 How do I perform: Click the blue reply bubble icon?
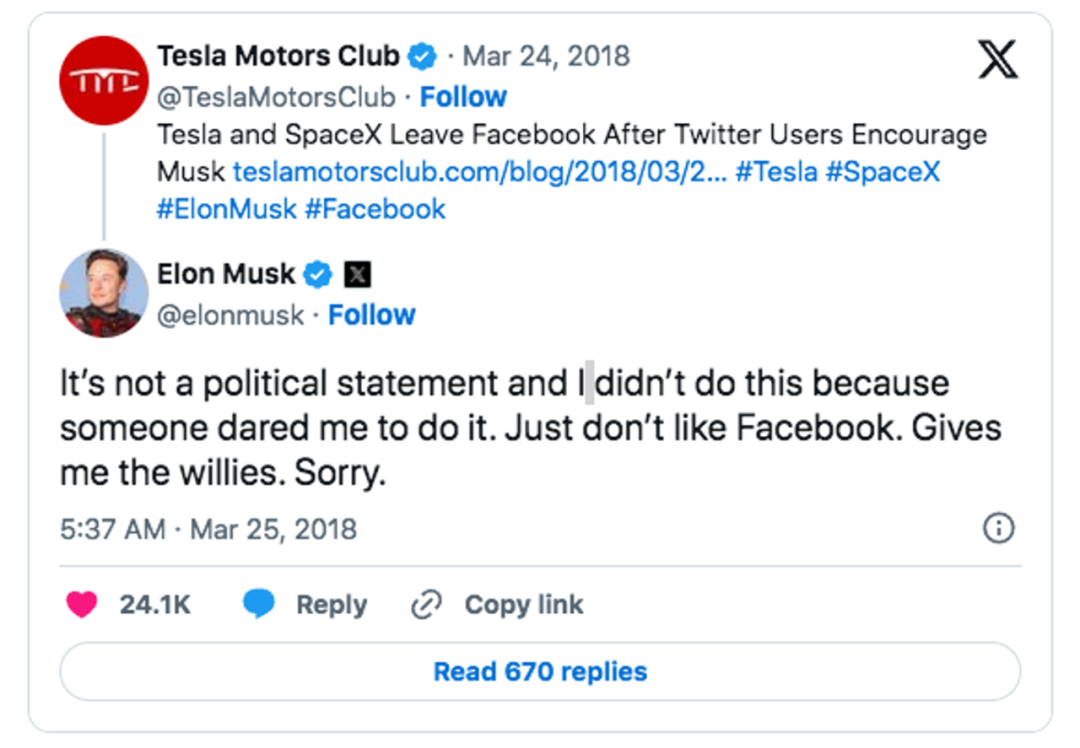[260, 605]
